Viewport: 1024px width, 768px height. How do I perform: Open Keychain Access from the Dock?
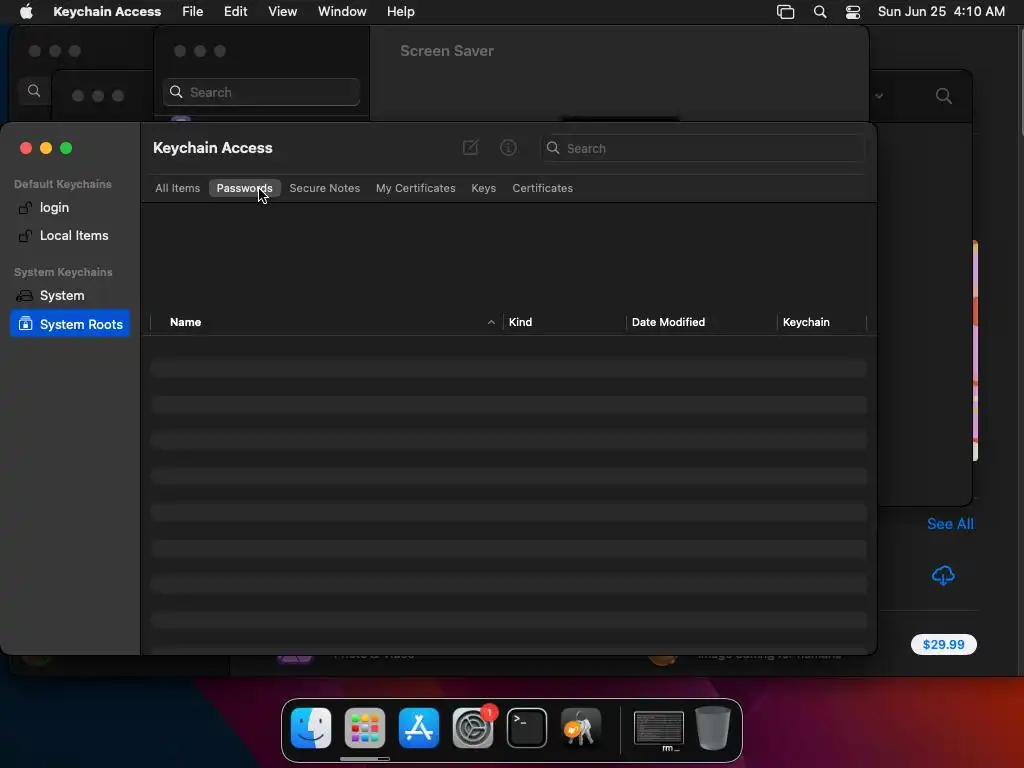(581, 728)
